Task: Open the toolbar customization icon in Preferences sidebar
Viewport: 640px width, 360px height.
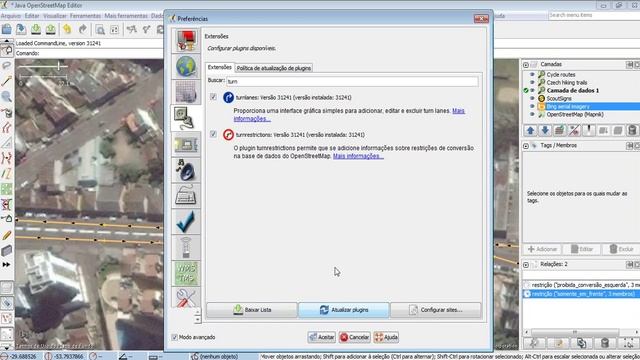Action: tap(186, 144)
